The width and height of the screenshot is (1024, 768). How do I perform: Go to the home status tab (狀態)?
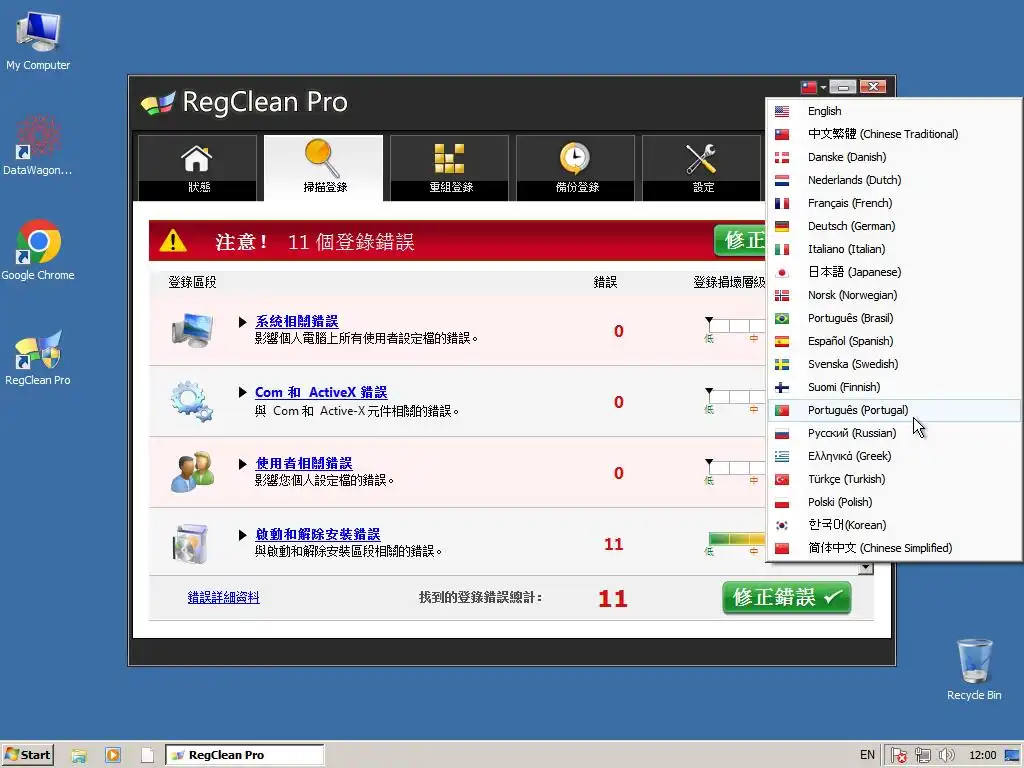click(197, 167)
